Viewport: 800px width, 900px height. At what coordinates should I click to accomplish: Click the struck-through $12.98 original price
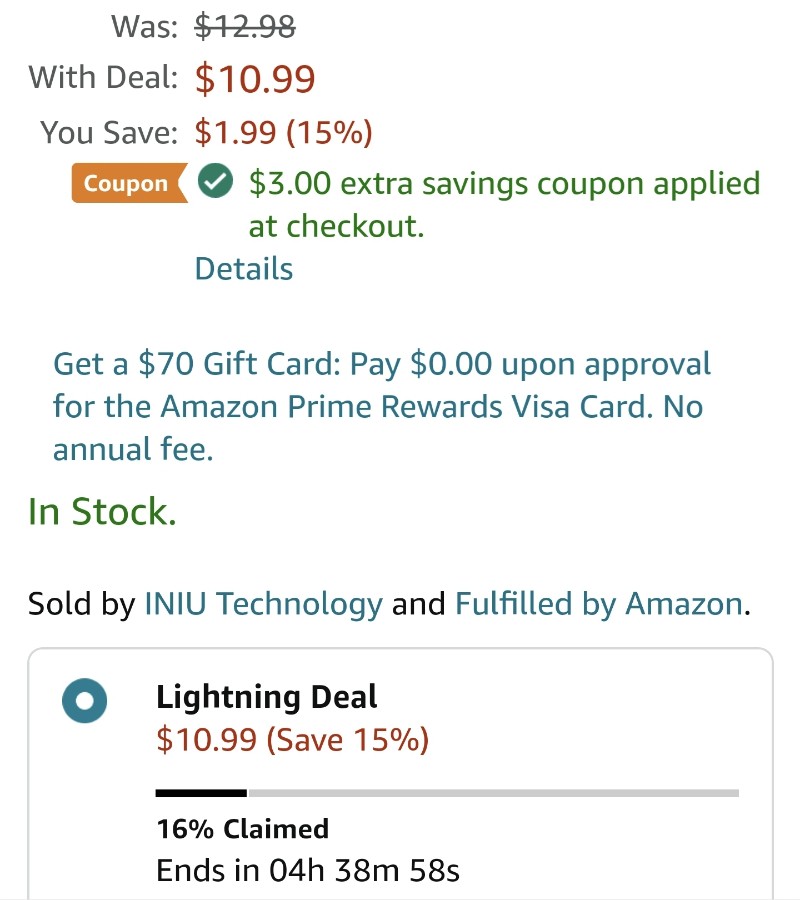coord(245,26)
